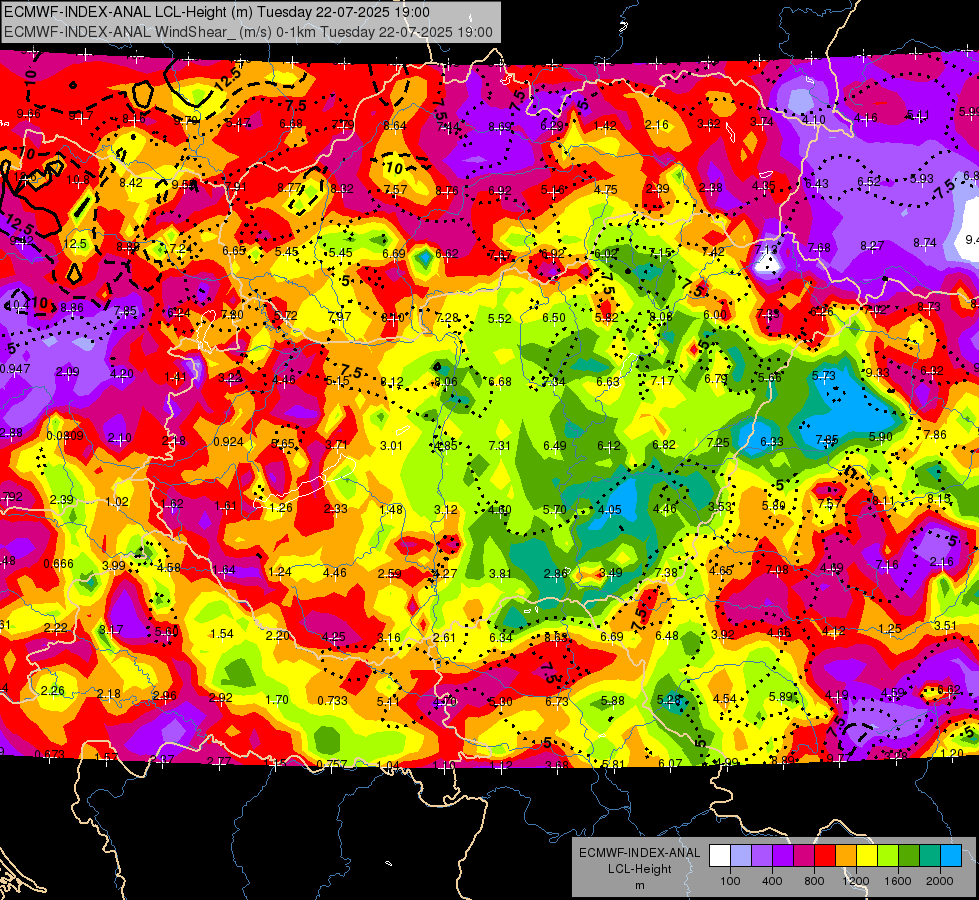Image resolution: width=979 pixels, height=900 pixels.
Task: Click the '5.52' wind shear value
Action: (499, 319)
